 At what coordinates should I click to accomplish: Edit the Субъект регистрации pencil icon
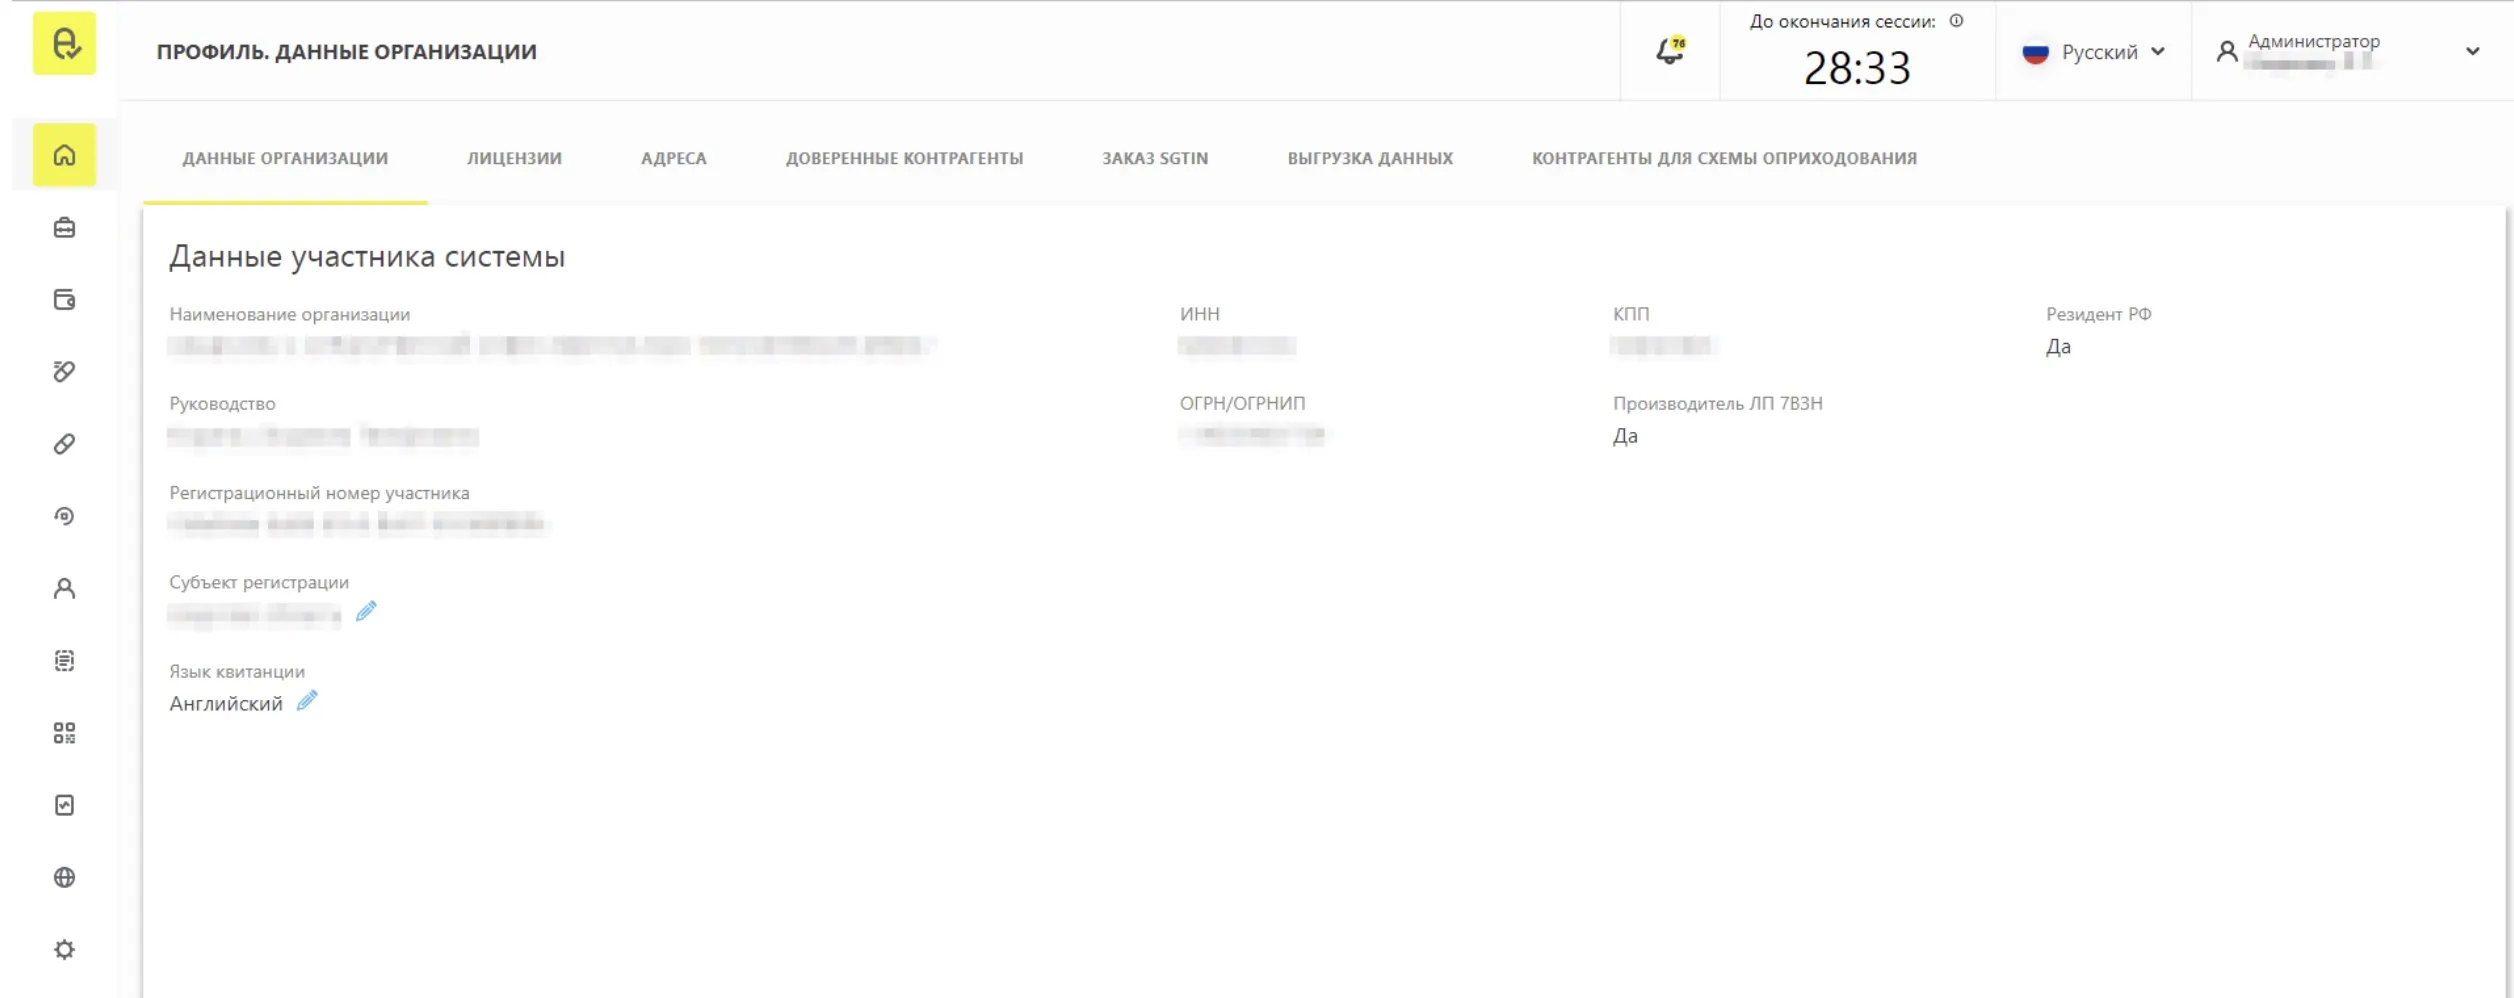pyautogui.click(x=366, y=611)
